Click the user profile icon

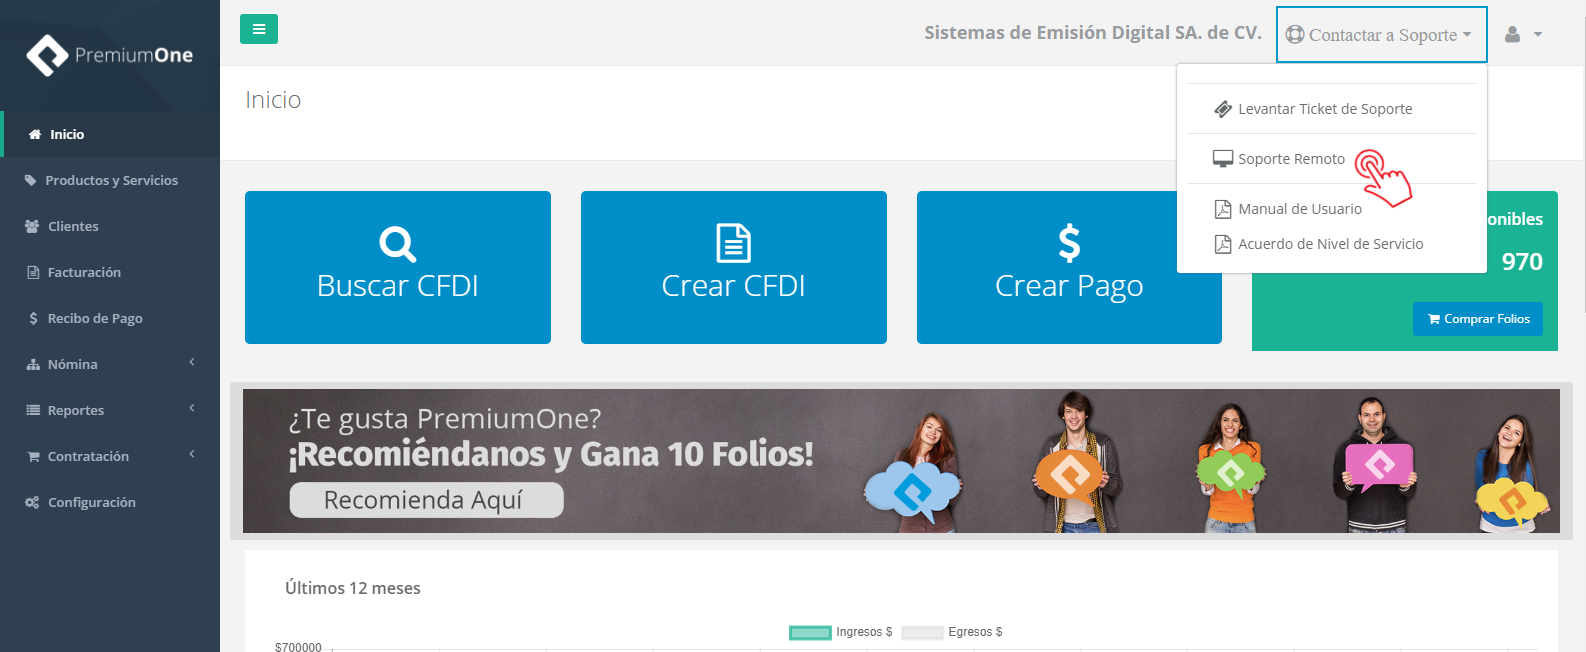pos(1512,34)
